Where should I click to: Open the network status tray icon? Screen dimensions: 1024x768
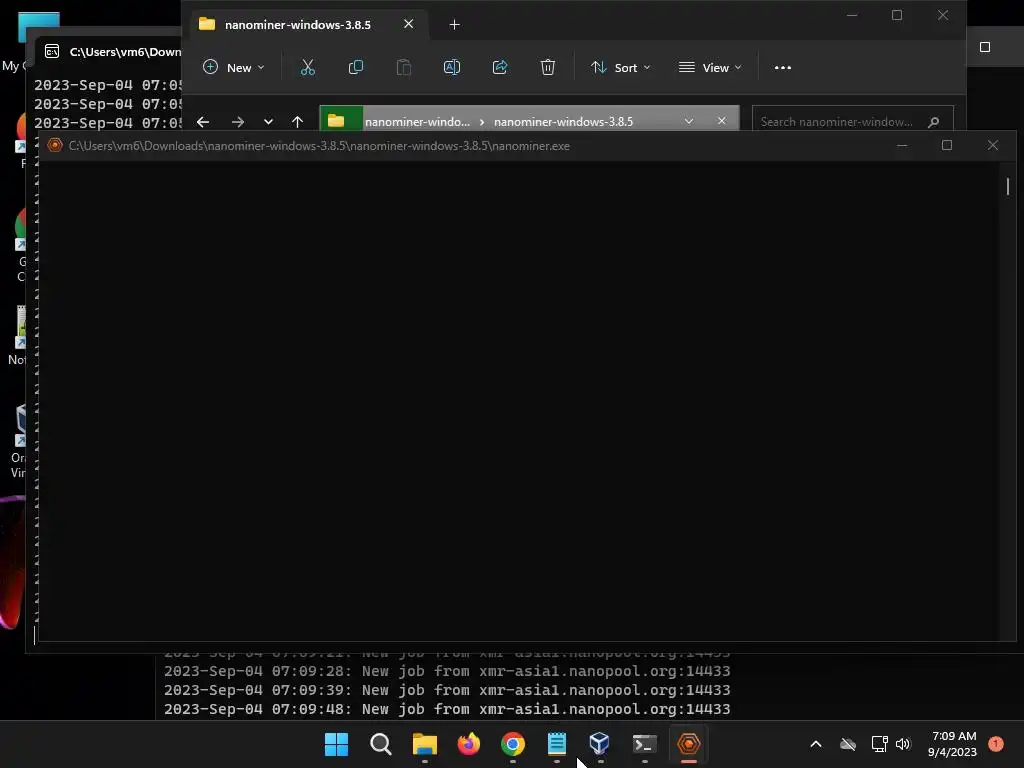tap(879, 744)
